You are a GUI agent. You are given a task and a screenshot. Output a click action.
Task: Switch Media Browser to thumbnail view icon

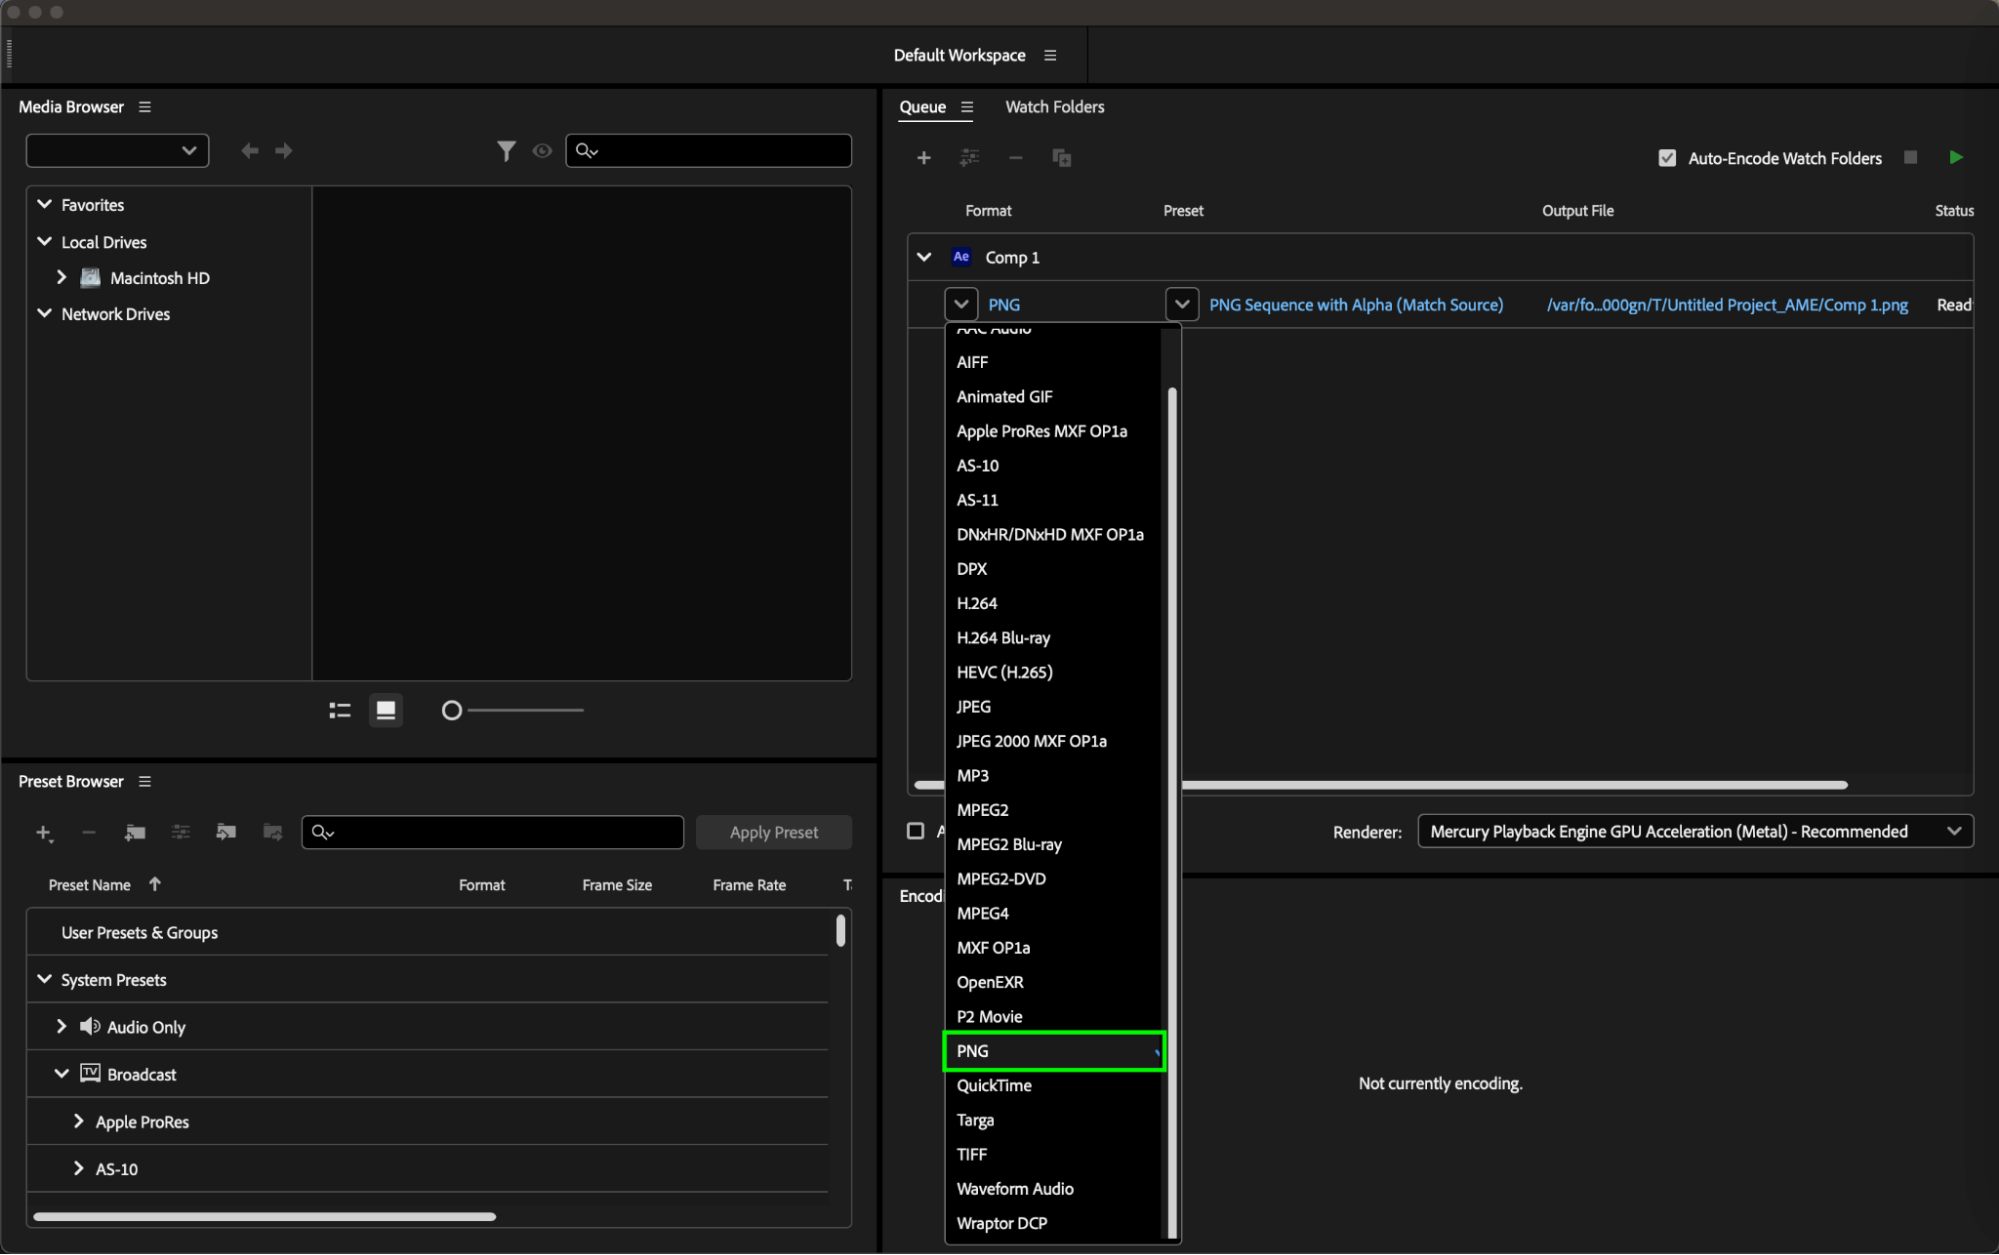[x=385, y=710]
